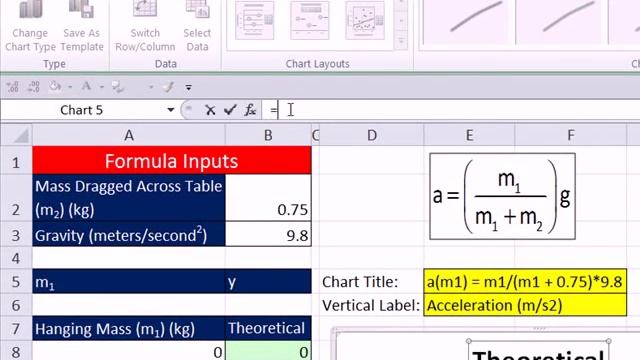640x360 pixels.
Task: Apply the third chart layout with trendline
Action: tap(364, 20)
